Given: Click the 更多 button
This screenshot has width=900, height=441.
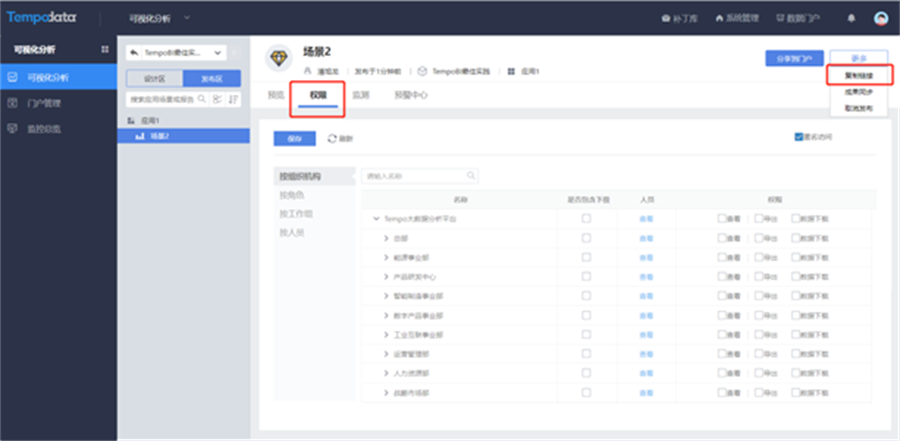Looking at the screenshot, I should click(x=859, y=58).
